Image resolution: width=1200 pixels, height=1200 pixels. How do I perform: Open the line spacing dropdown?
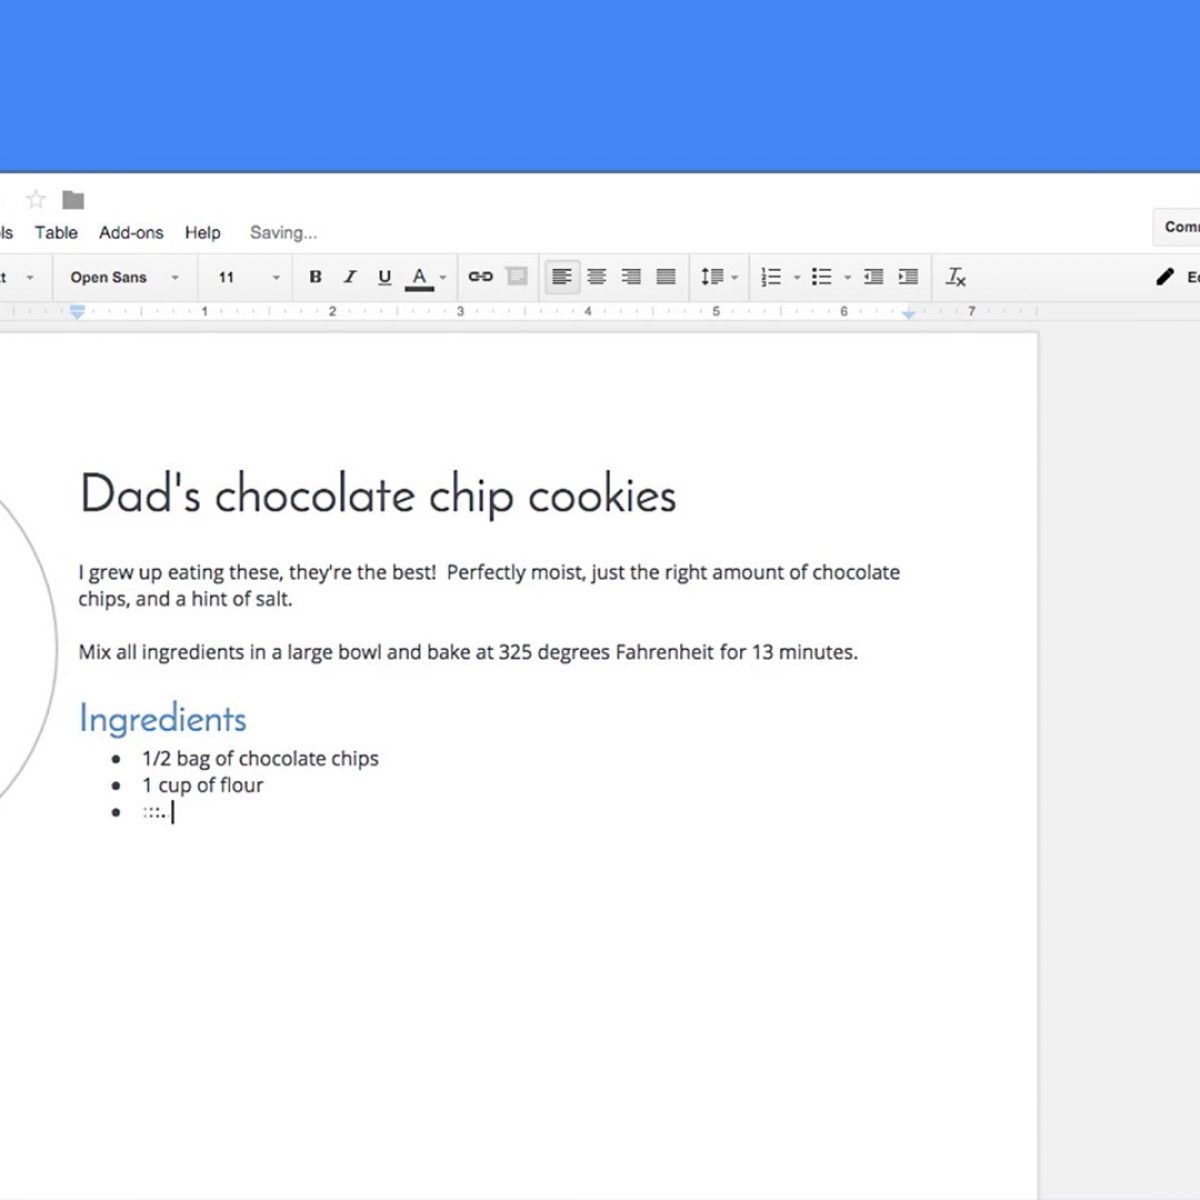point(718,277)
